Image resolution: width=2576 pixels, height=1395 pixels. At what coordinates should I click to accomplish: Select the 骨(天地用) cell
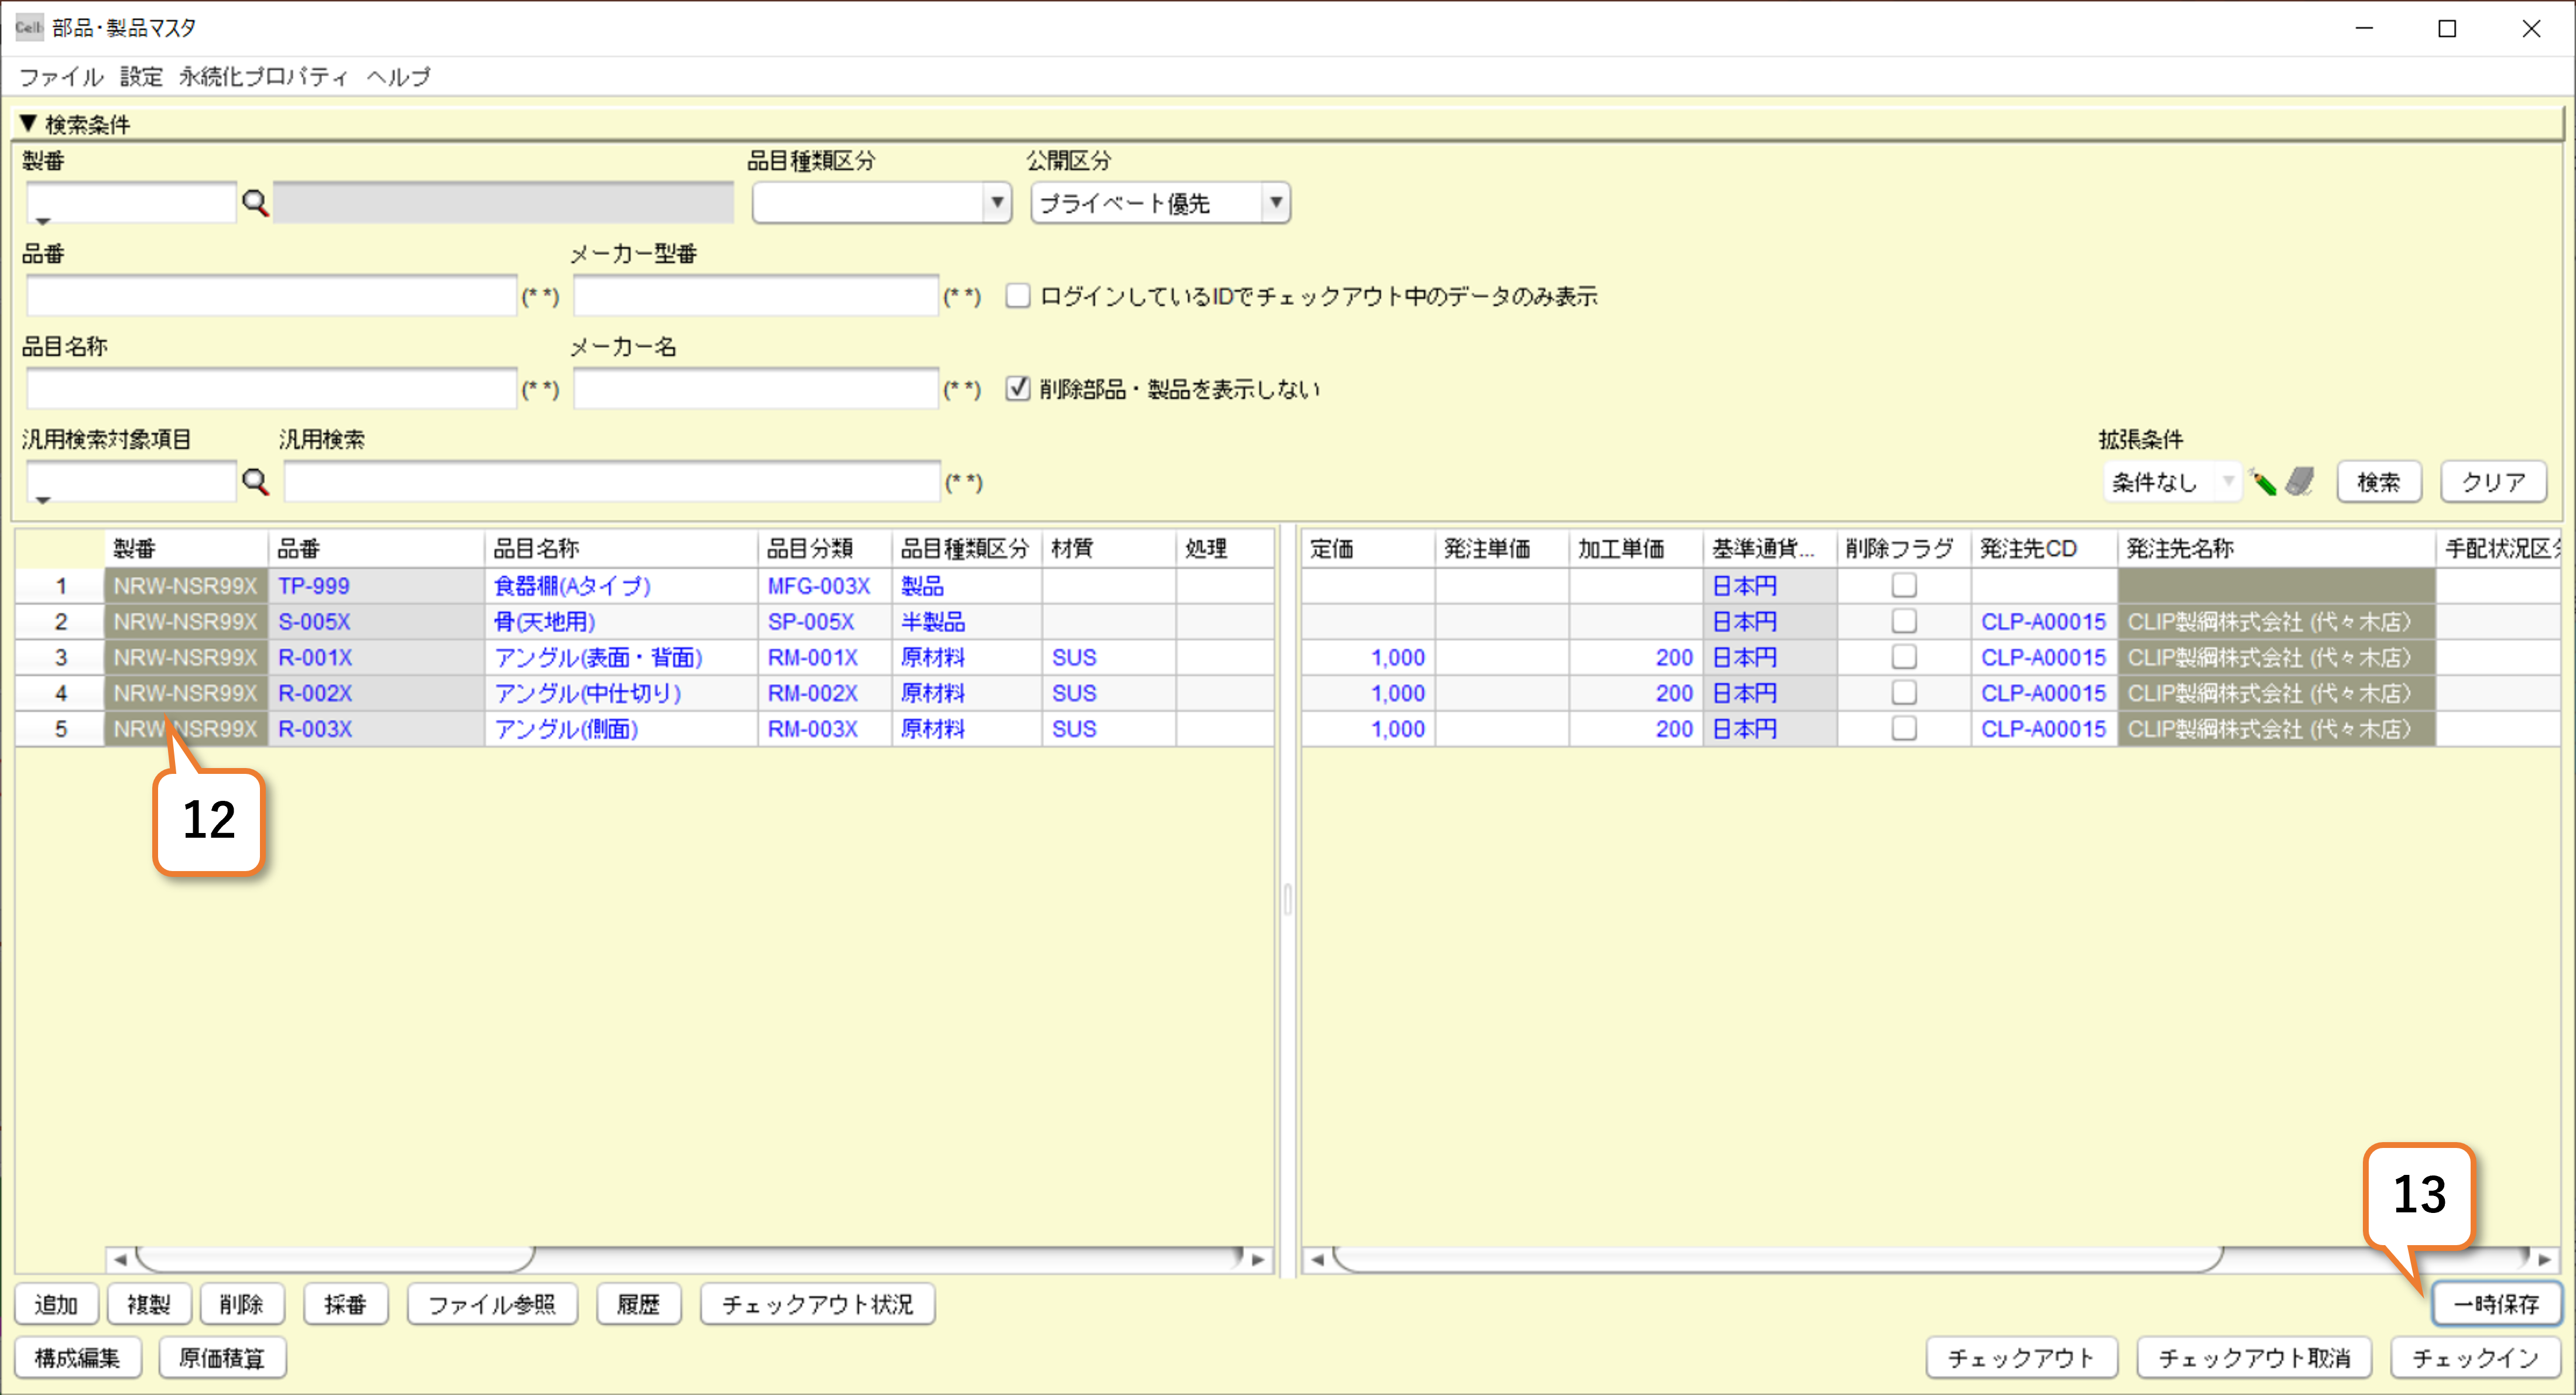pyautogui.click(x=621, y=622)
